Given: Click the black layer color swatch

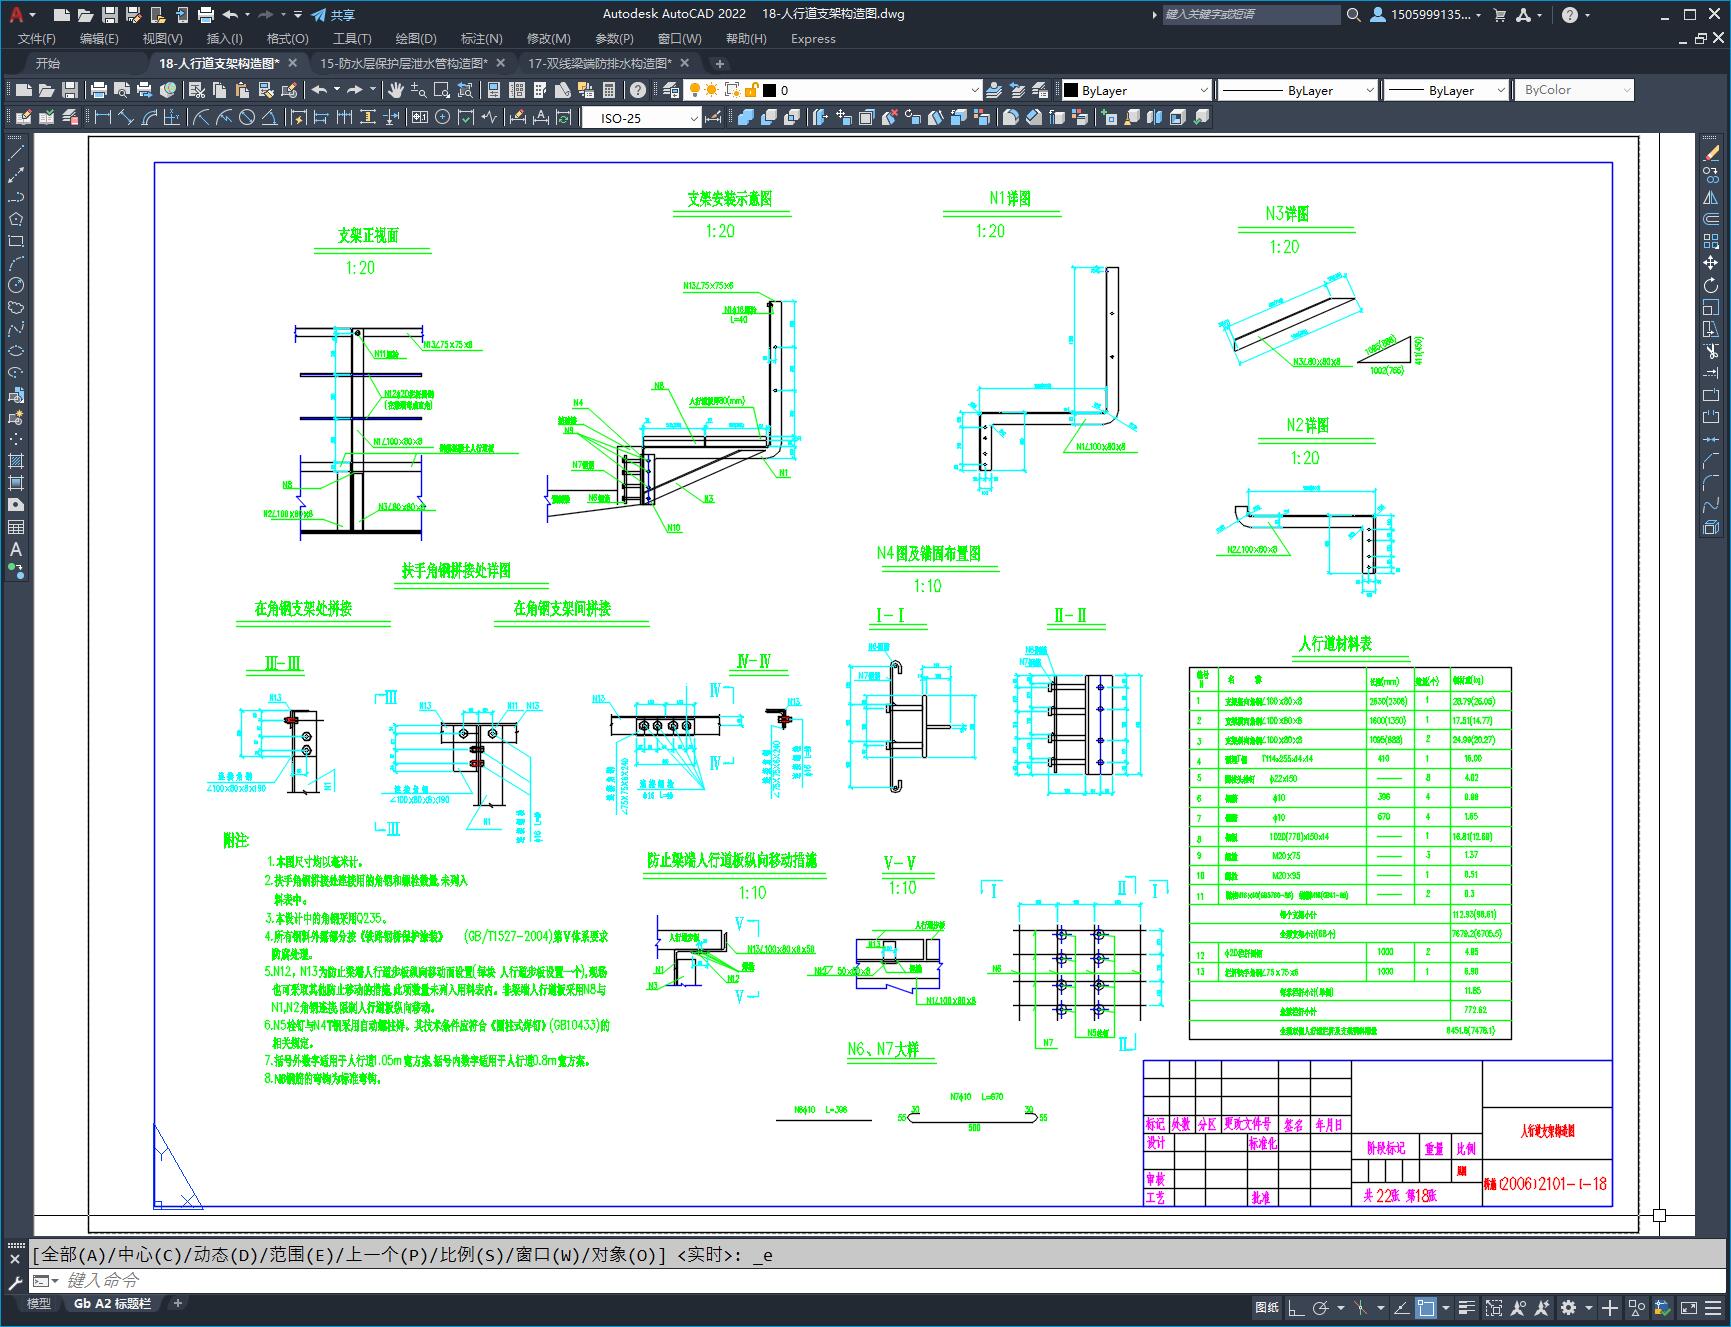Looking at the screenshot, I should point(769,90).
